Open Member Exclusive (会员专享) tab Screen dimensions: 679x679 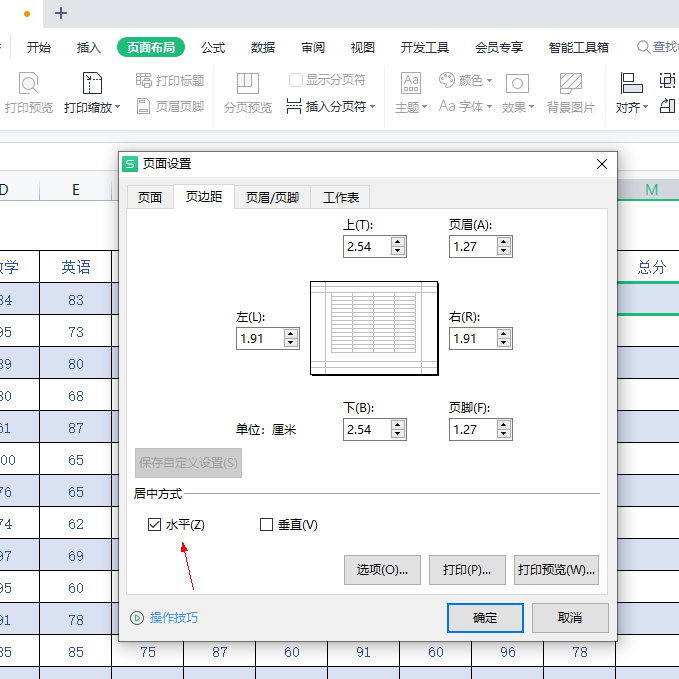coord(499,47)
